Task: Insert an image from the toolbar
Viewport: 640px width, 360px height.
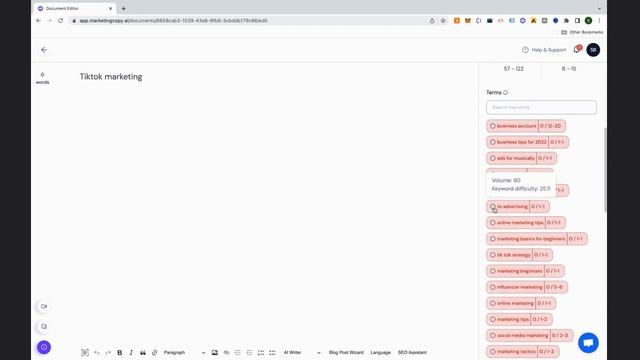Action: tap(215, 352)
